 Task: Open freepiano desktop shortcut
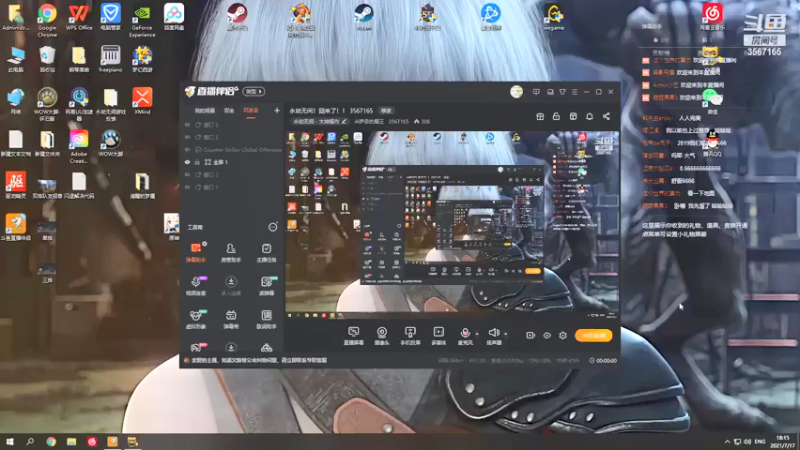[110, 59]
